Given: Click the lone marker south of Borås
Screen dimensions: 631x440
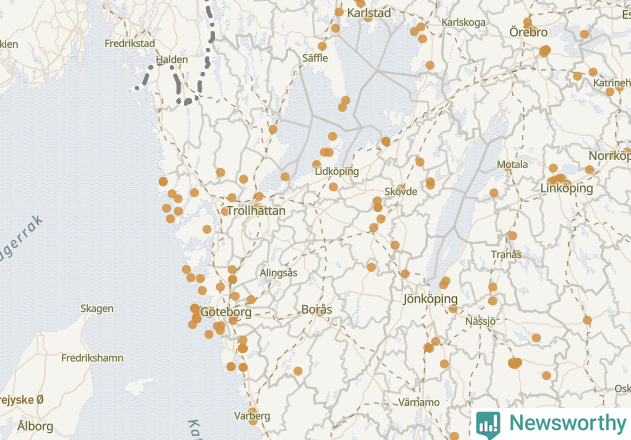Looking at the screenshot, I should click(298, 371).
